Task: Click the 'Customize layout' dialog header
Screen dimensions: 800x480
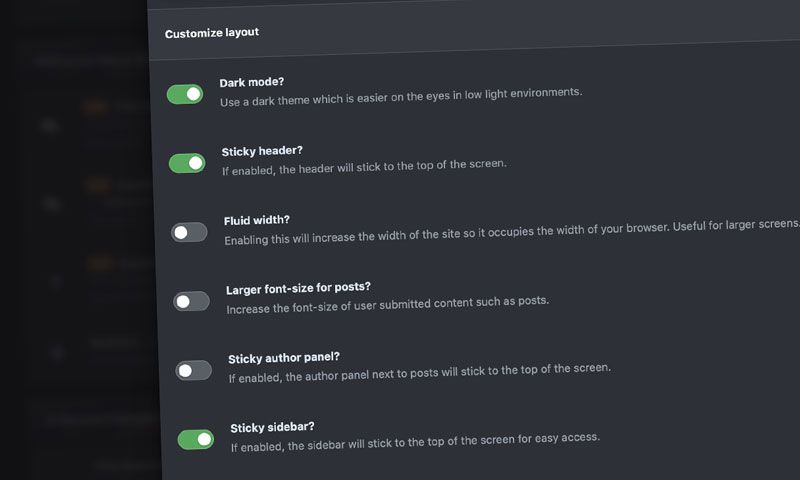Action: point(211,33)
